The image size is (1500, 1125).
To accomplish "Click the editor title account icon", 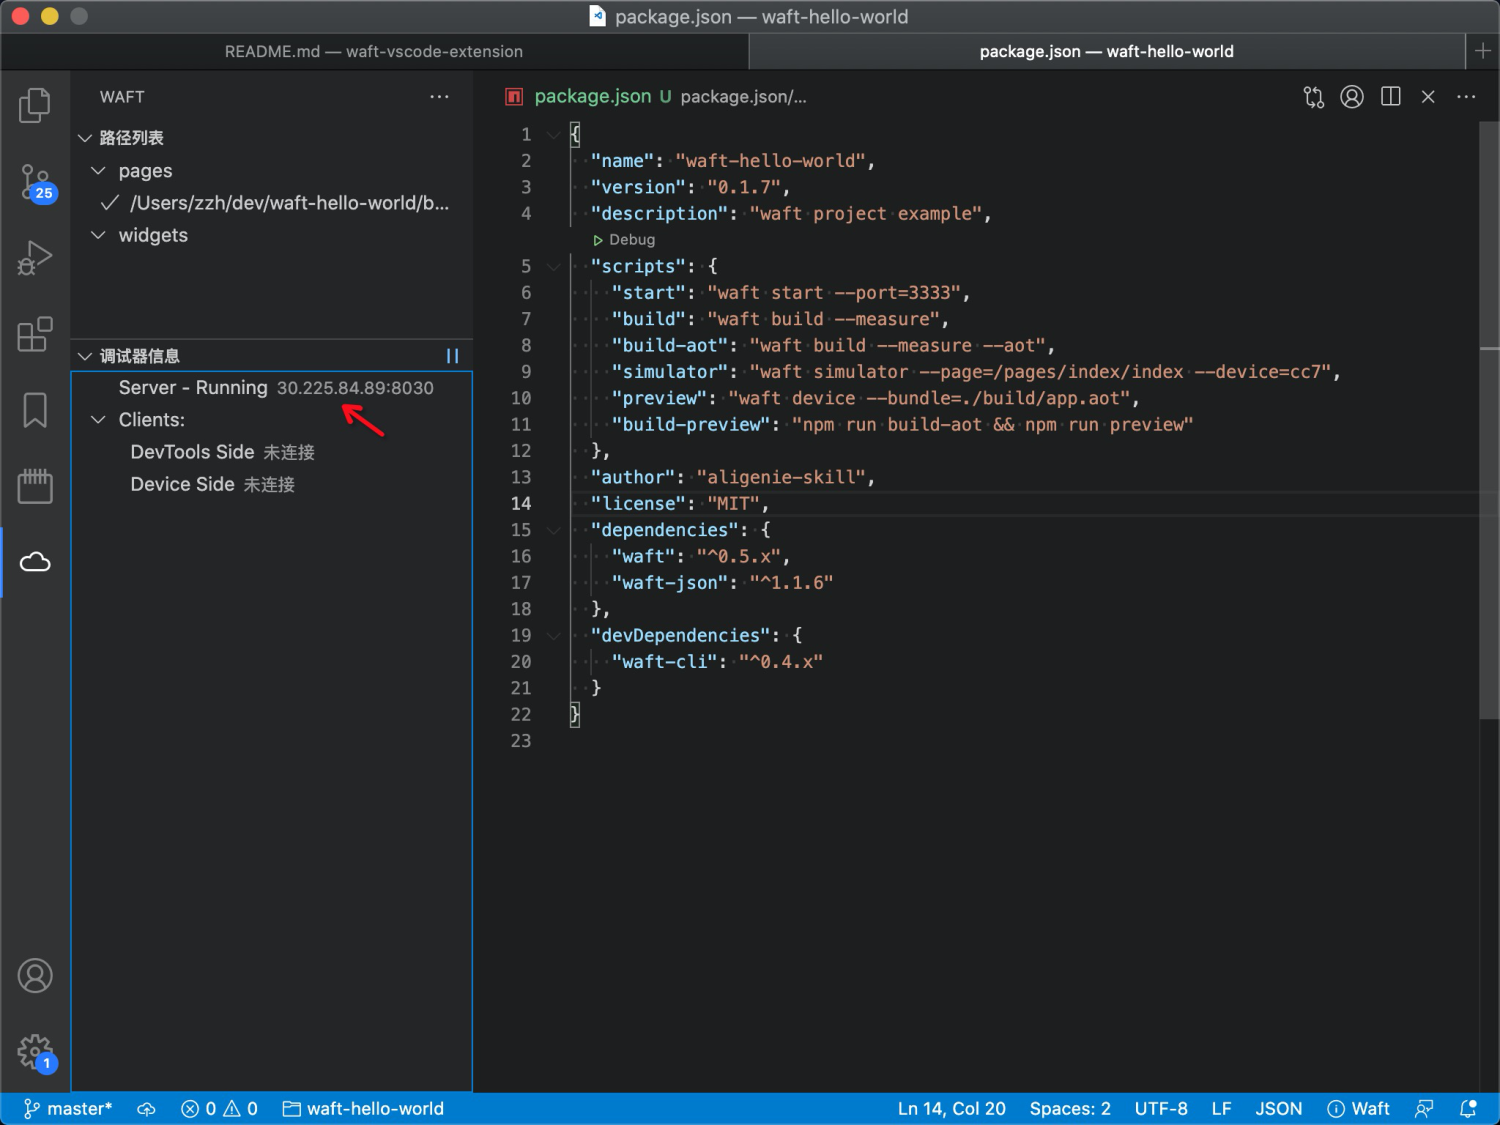I will [1352, 97].
